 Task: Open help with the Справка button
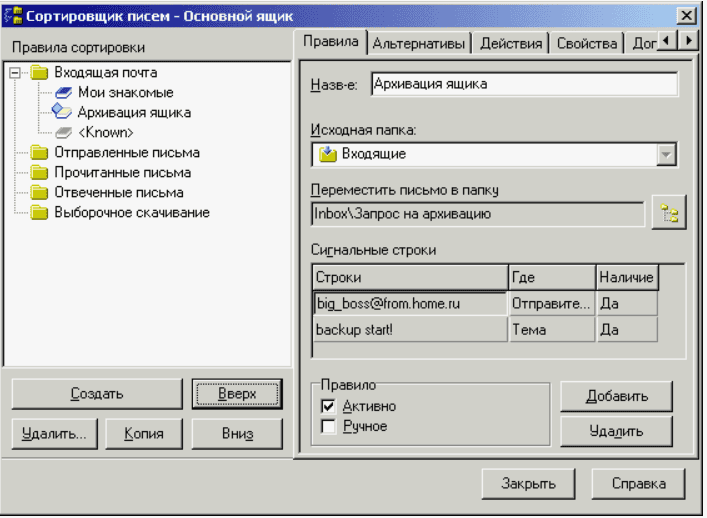[x=638, y=484]
